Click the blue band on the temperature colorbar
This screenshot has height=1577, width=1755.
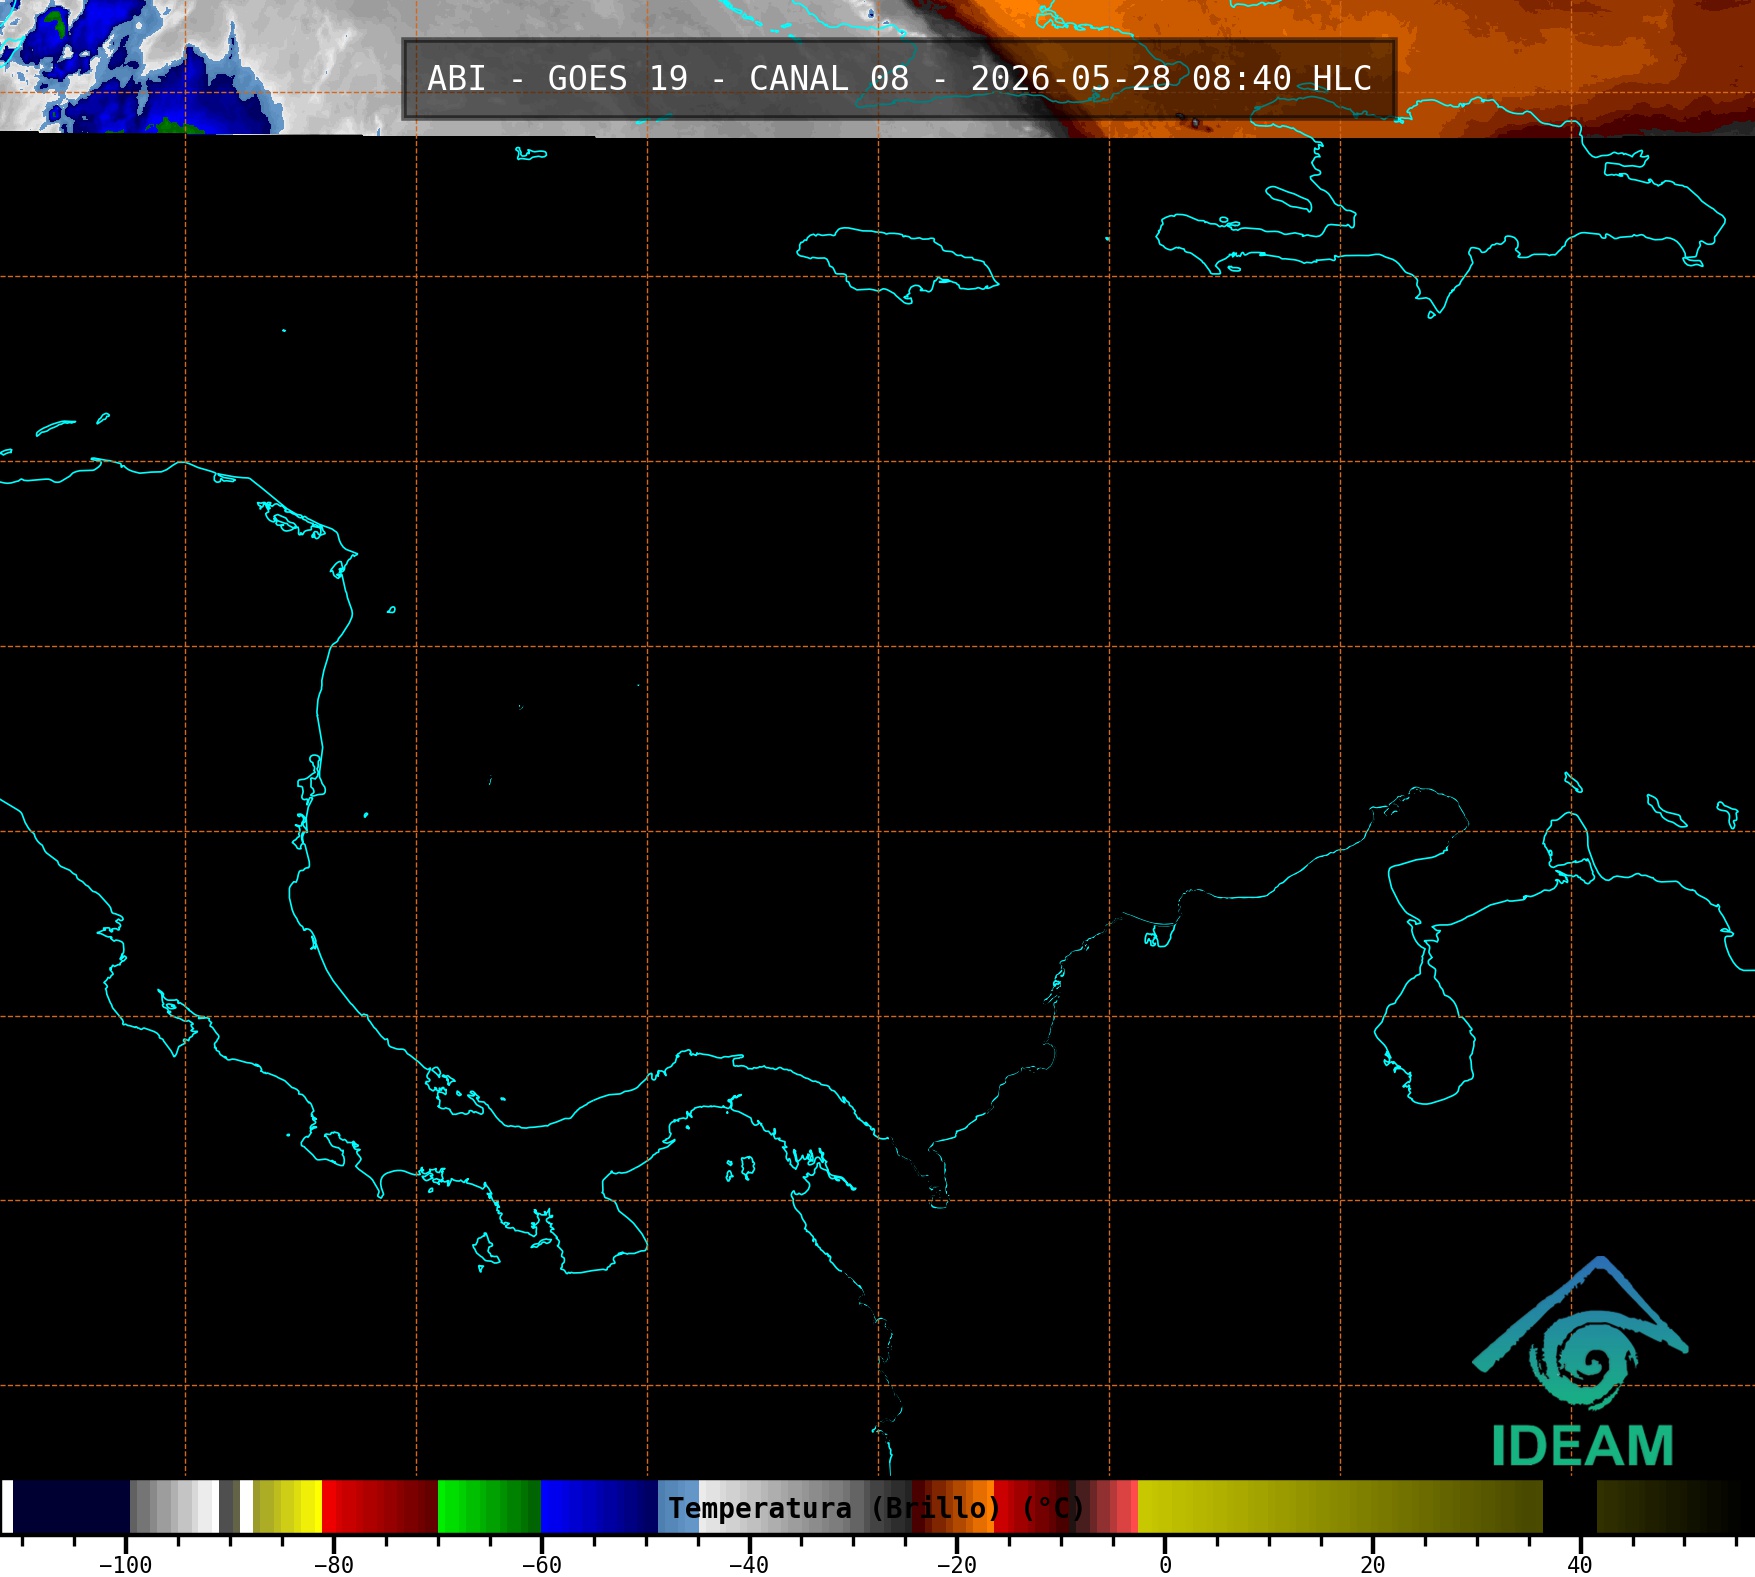[x=599, y=1506]
